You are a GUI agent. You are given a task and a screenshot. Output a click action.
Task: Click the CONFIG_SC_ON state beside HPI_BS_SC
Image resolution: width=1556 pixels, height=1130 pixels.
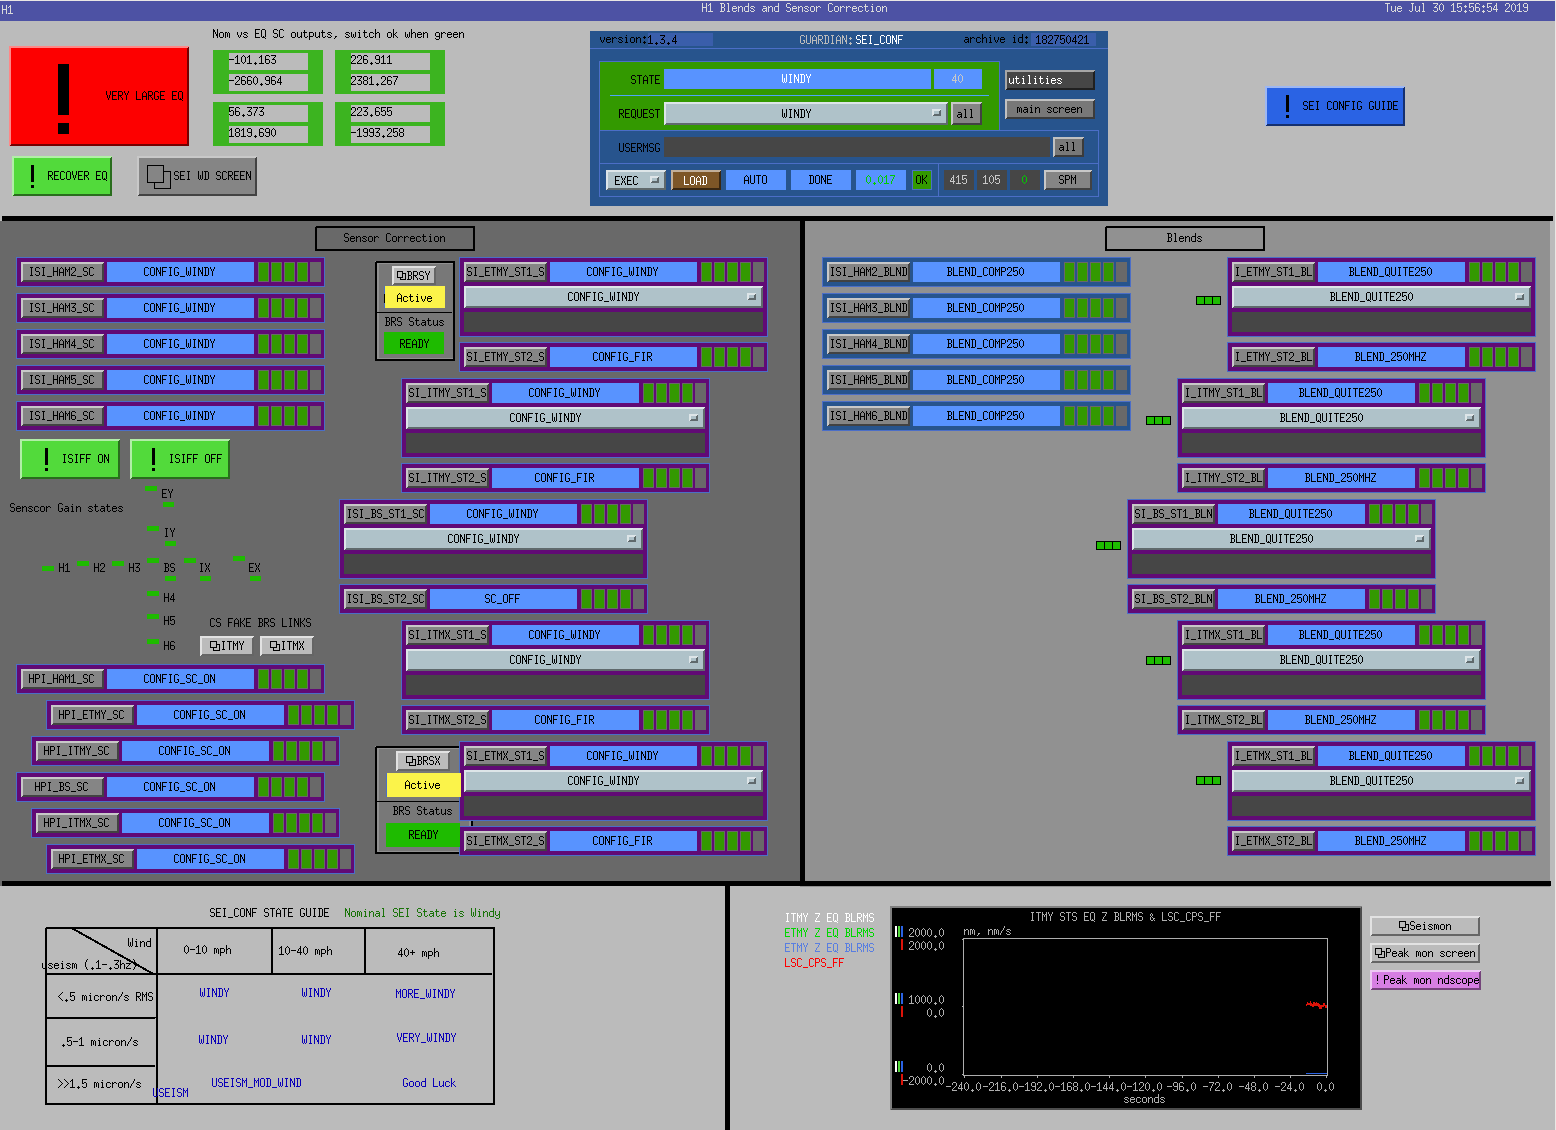(180, 787)
